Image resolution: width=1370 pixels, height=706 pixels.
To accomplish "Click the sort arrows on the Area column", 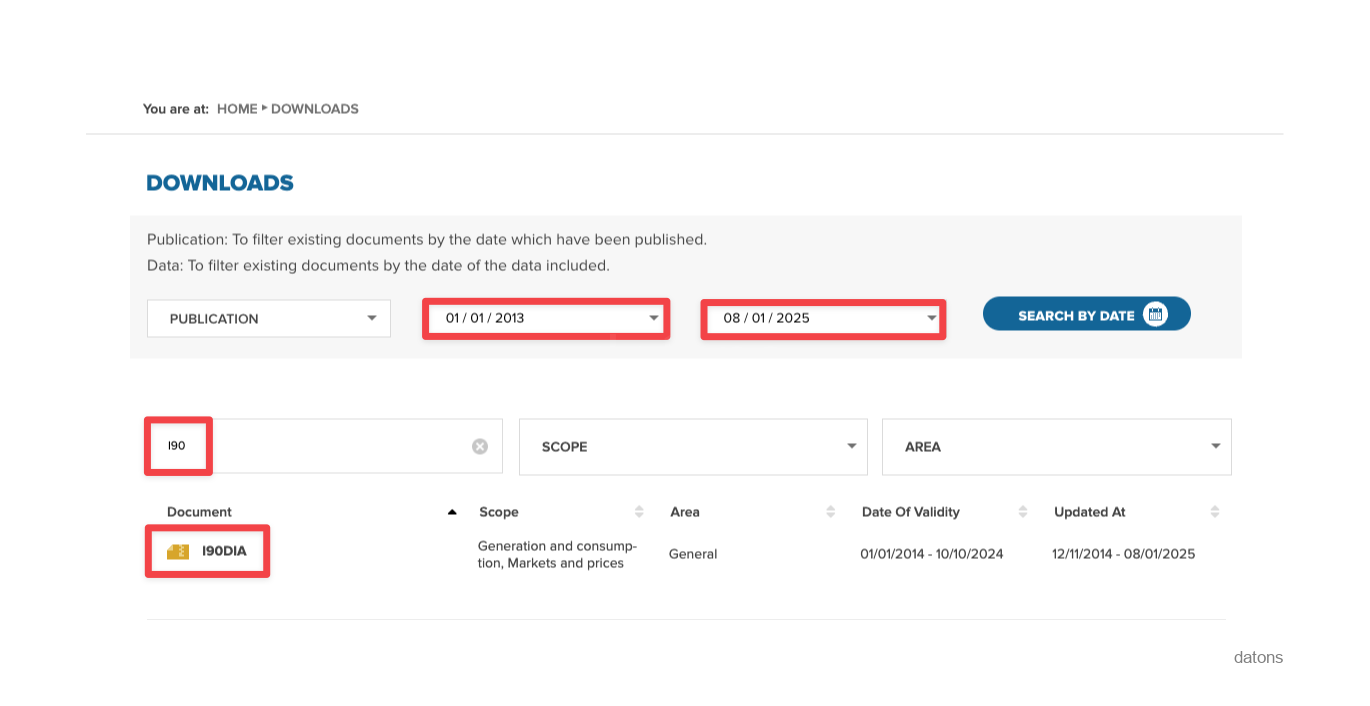I will pyautogui.click(x=830, y=511).
